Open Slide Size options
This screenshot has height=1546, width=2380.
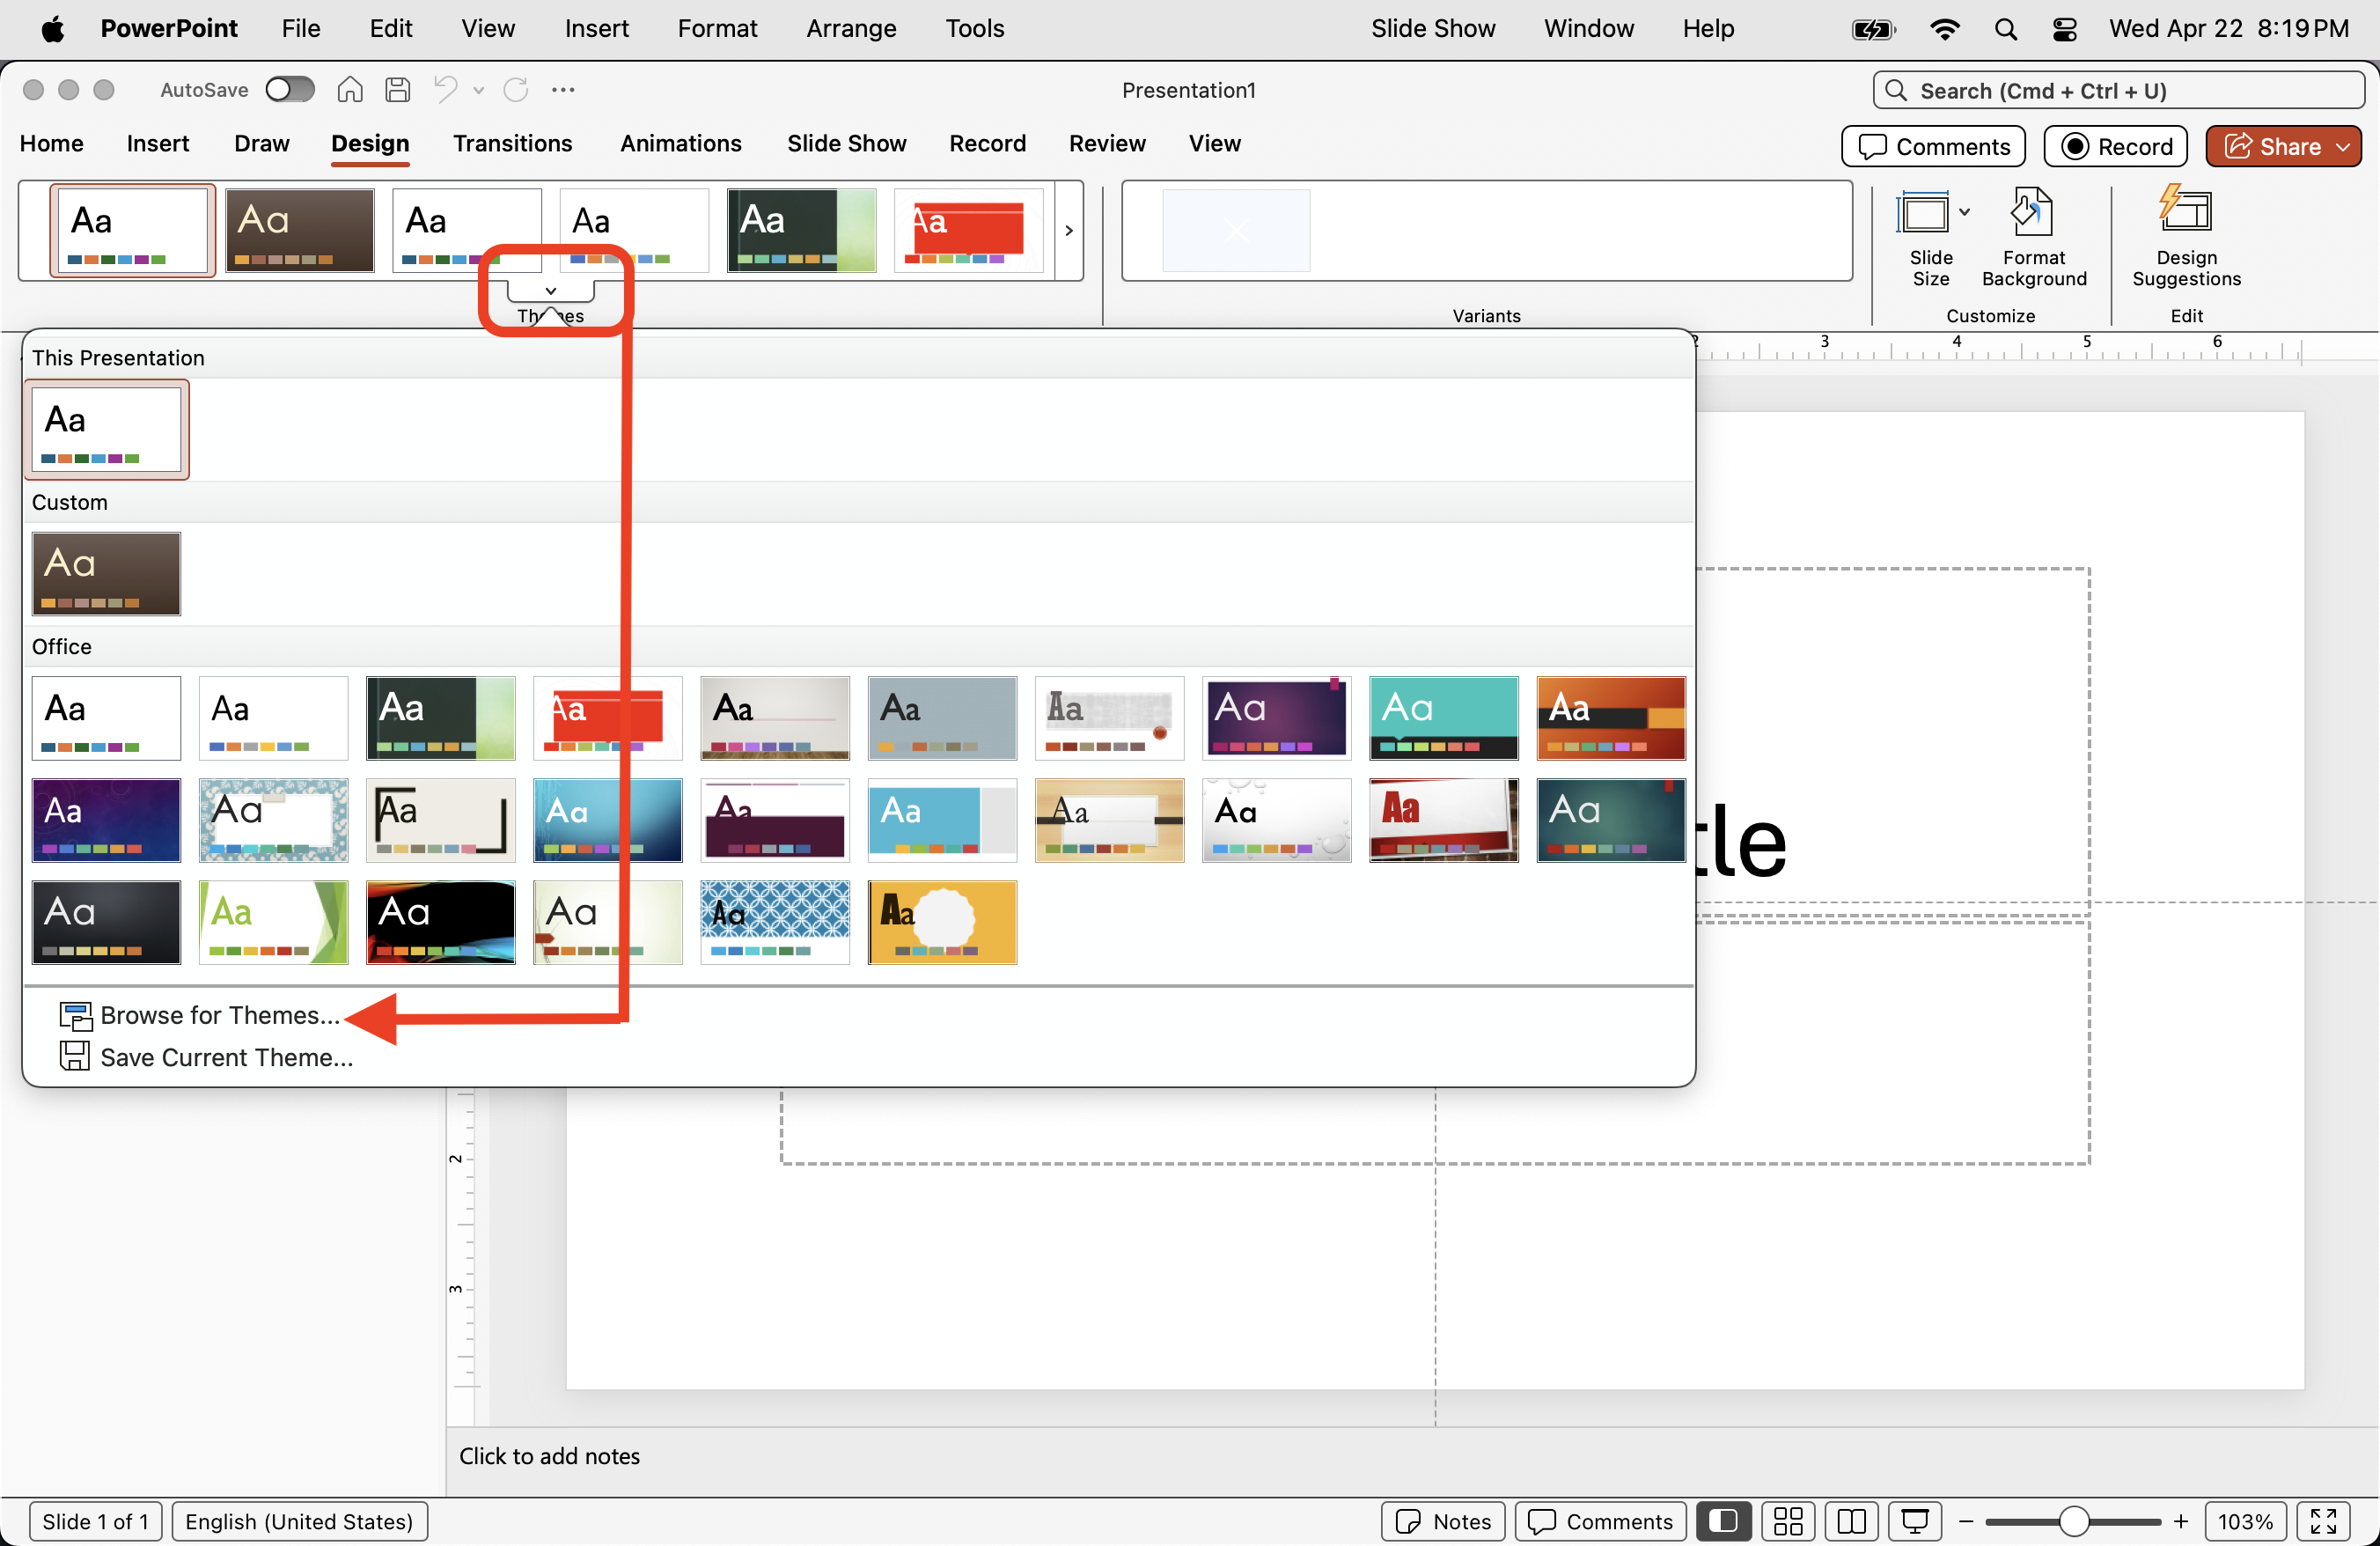coord(1931,238)
